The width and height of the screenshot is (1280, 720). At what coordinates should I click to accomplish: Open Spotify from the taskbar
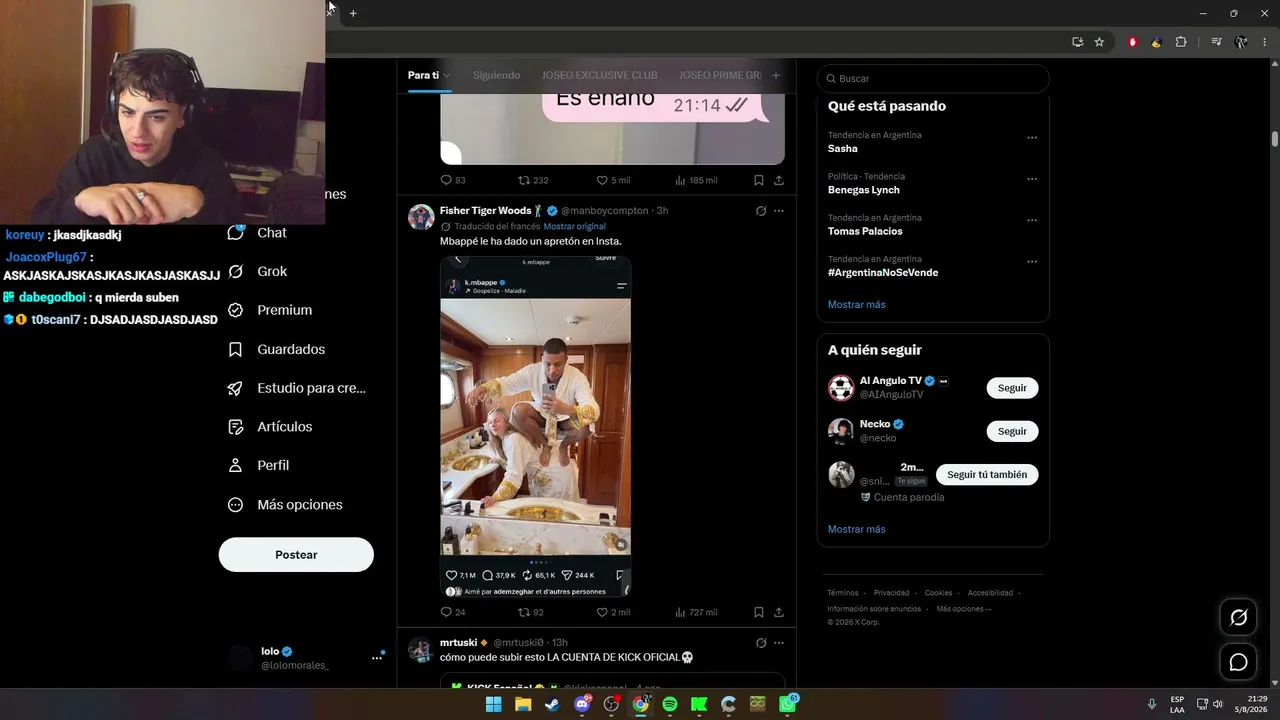click(670, 704)
